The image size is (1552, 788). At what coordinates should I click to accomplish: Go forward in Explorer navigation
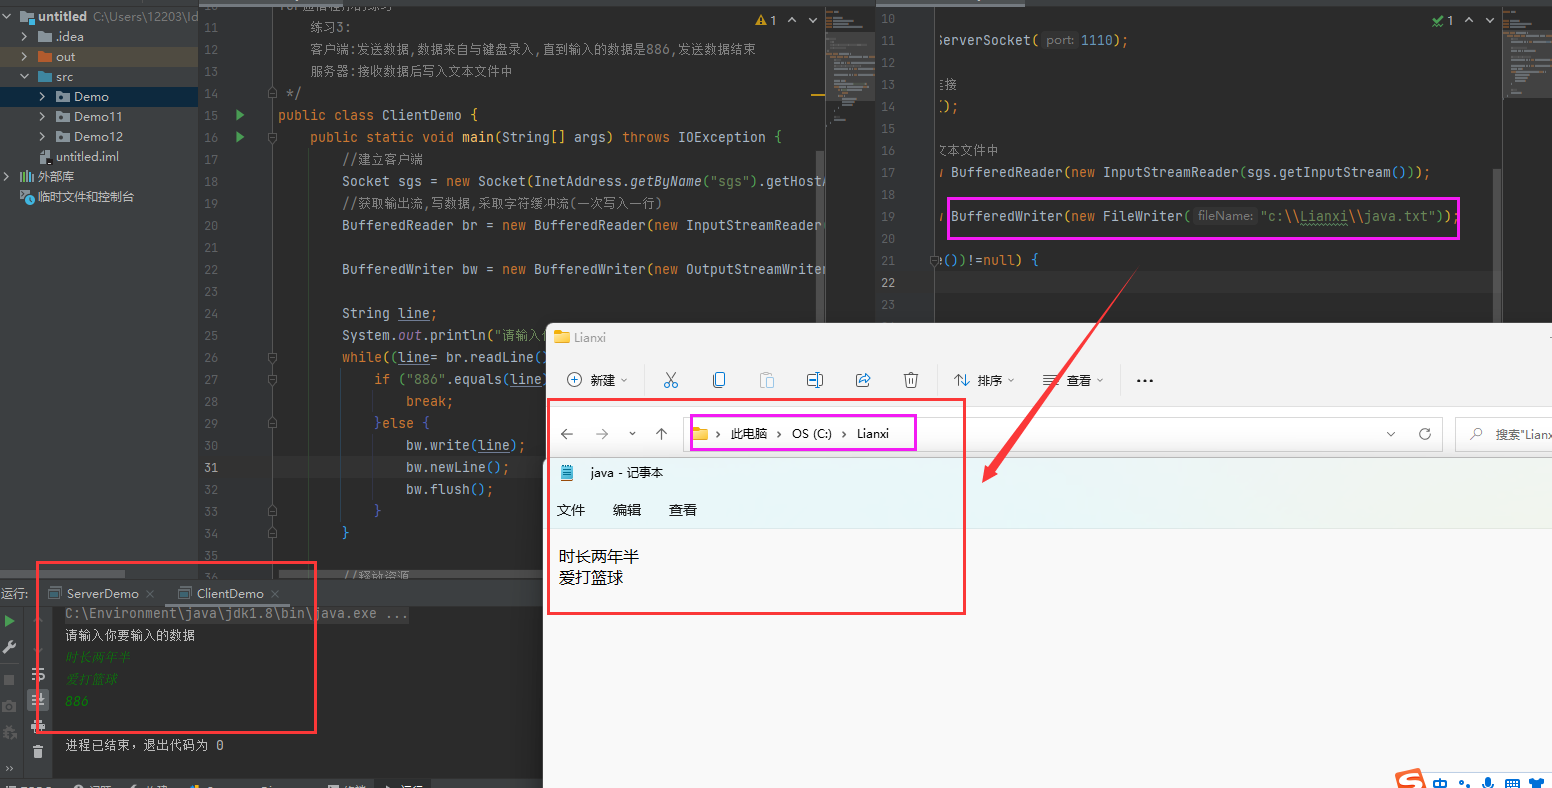[x=601, y=434]
